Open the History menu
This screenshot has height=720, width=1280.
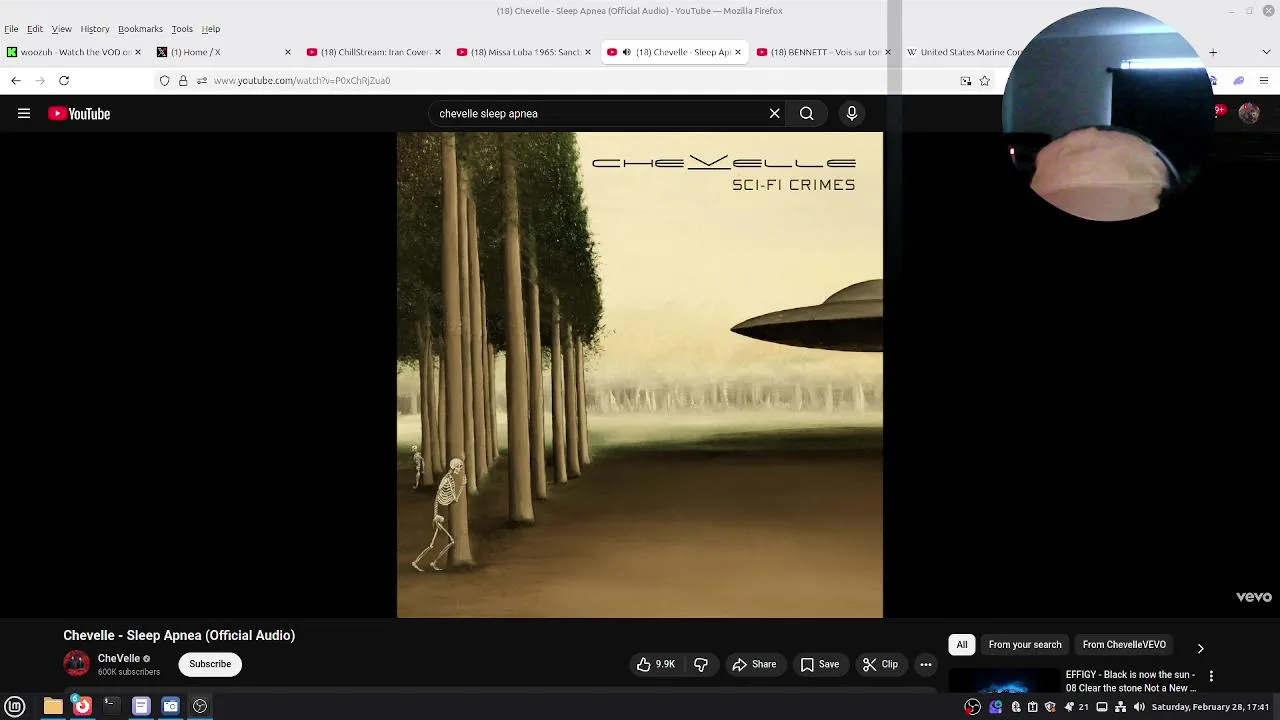[x=95, y=29]
